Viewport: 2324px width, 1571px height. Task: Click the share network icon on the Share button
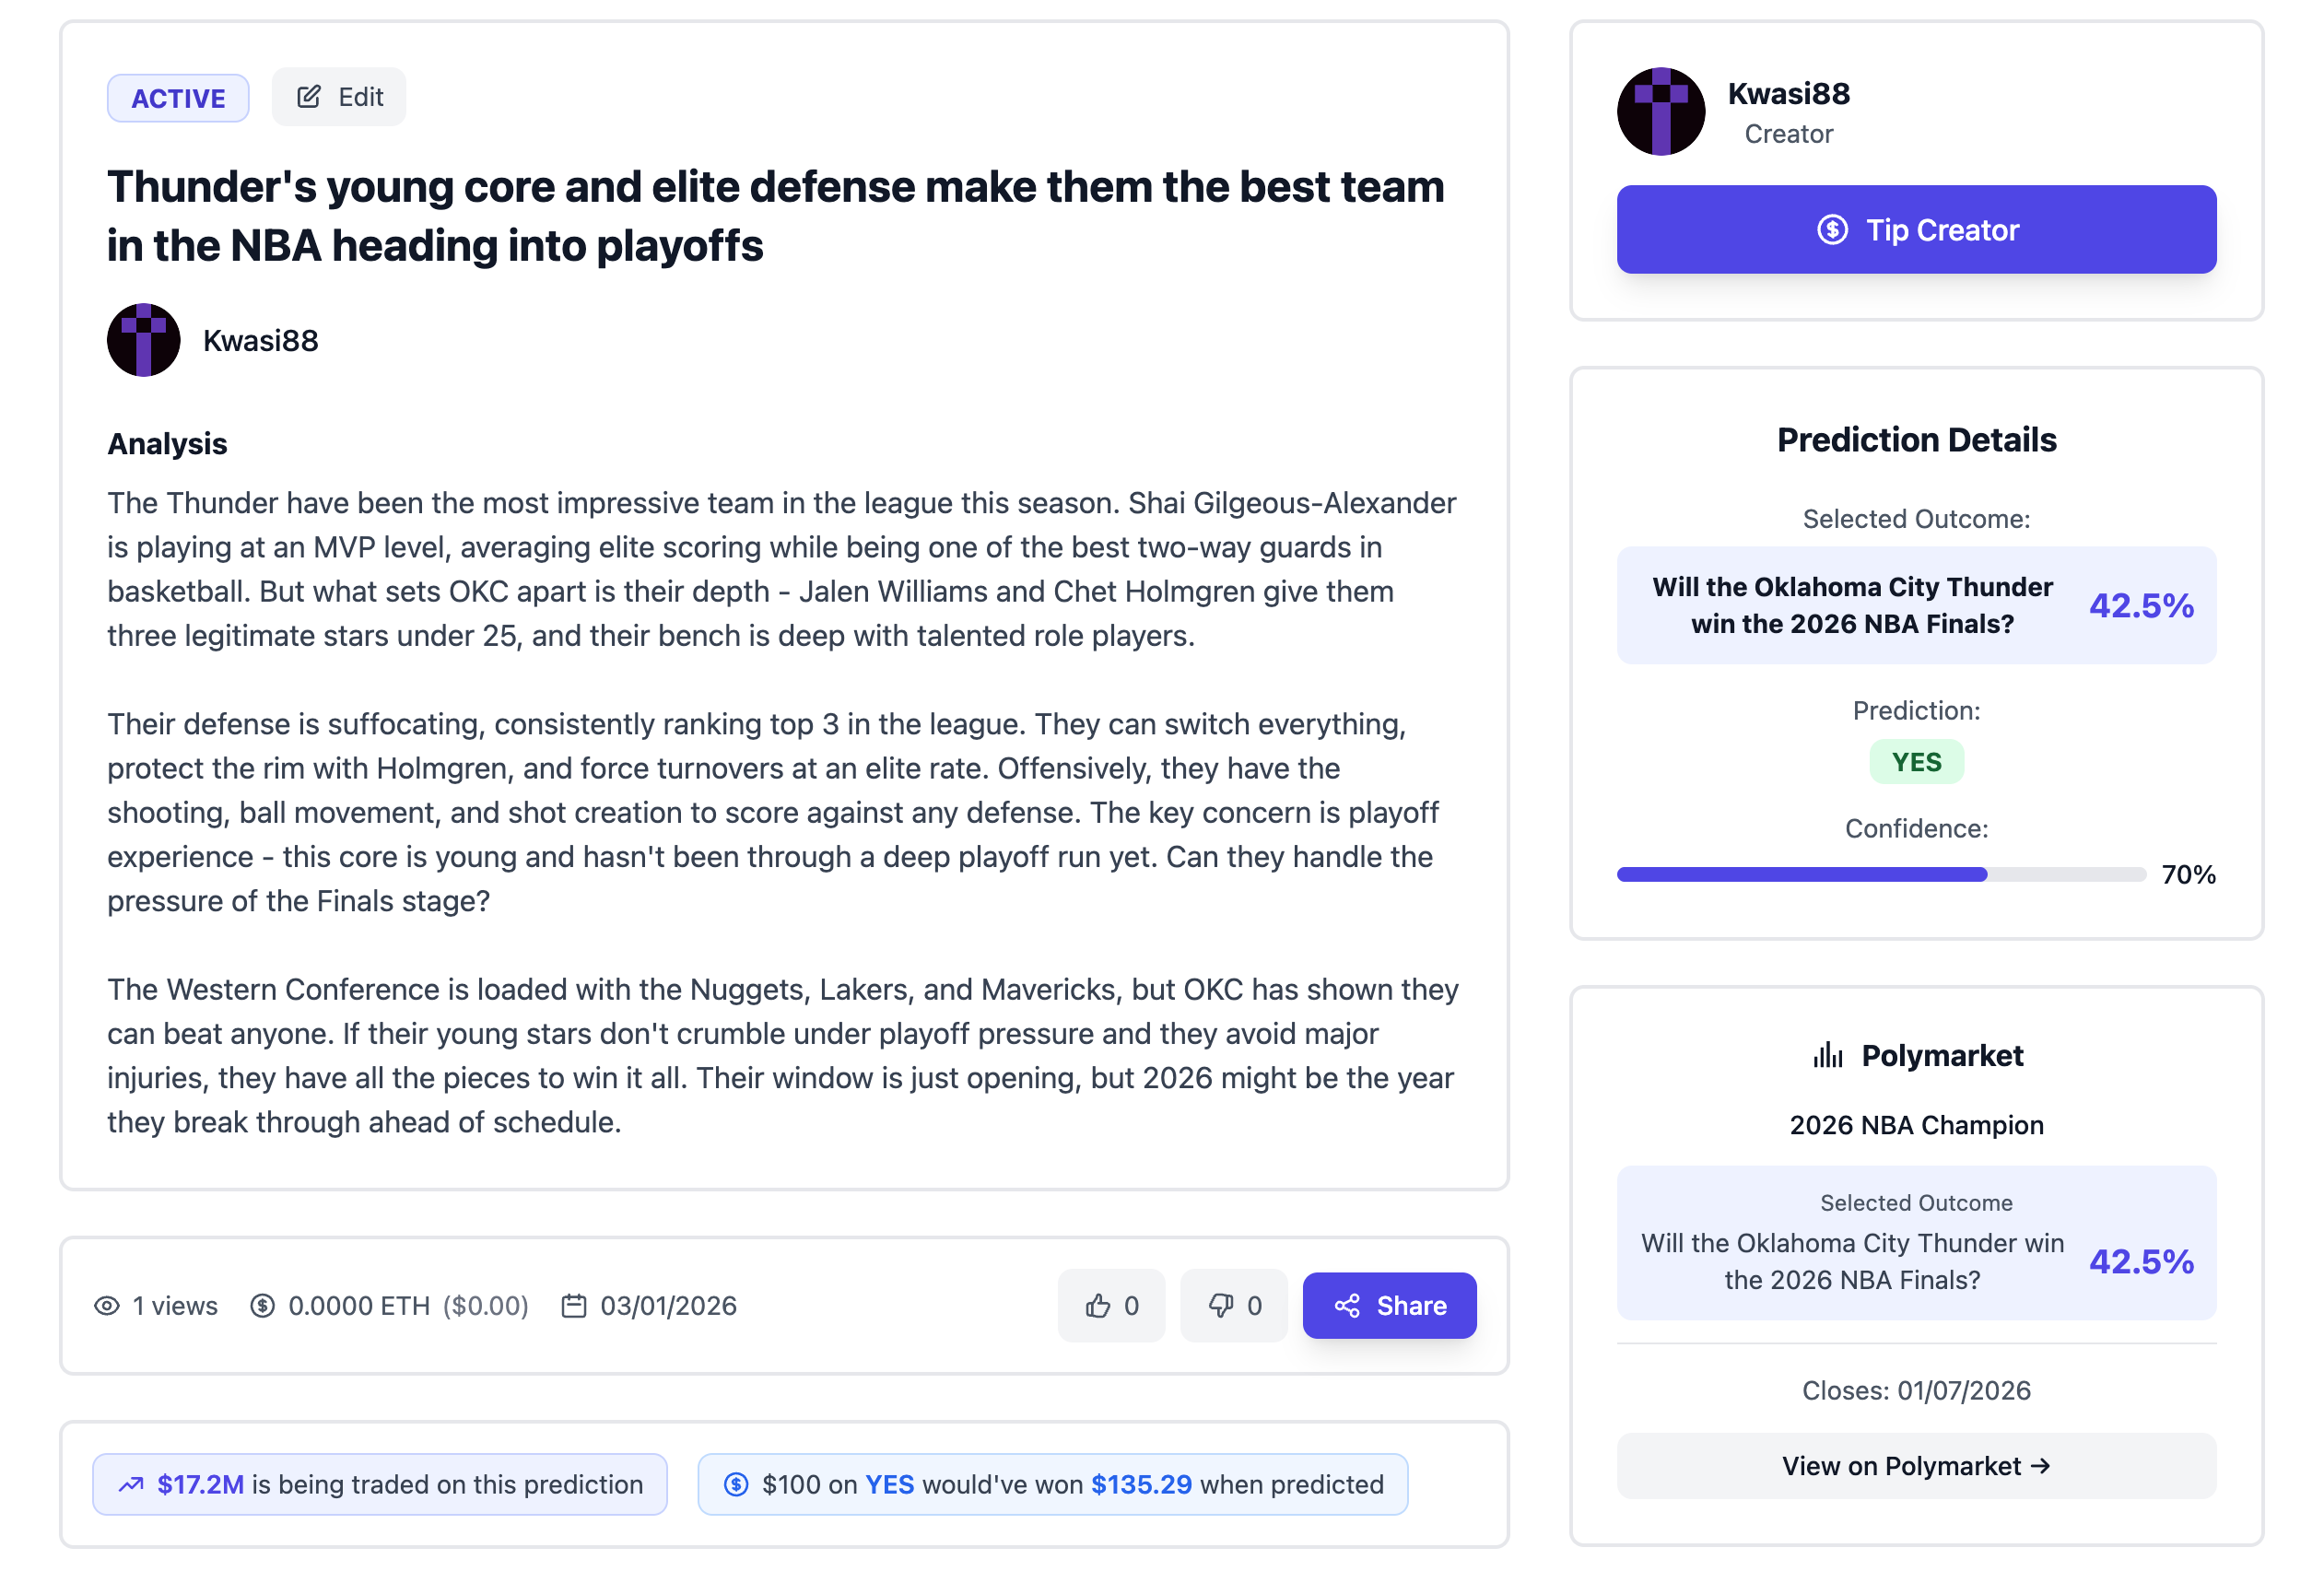click(1348, 1305)
